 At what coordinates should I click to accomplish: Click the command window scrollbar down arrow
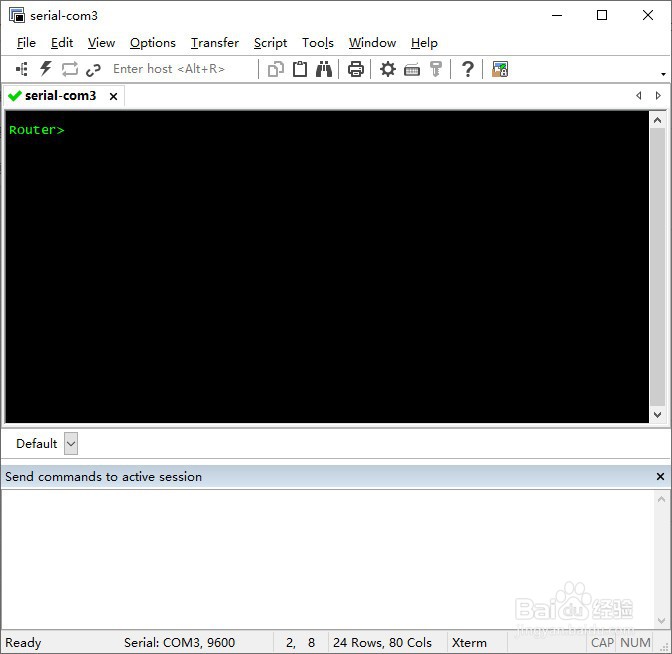pos(661,620)
